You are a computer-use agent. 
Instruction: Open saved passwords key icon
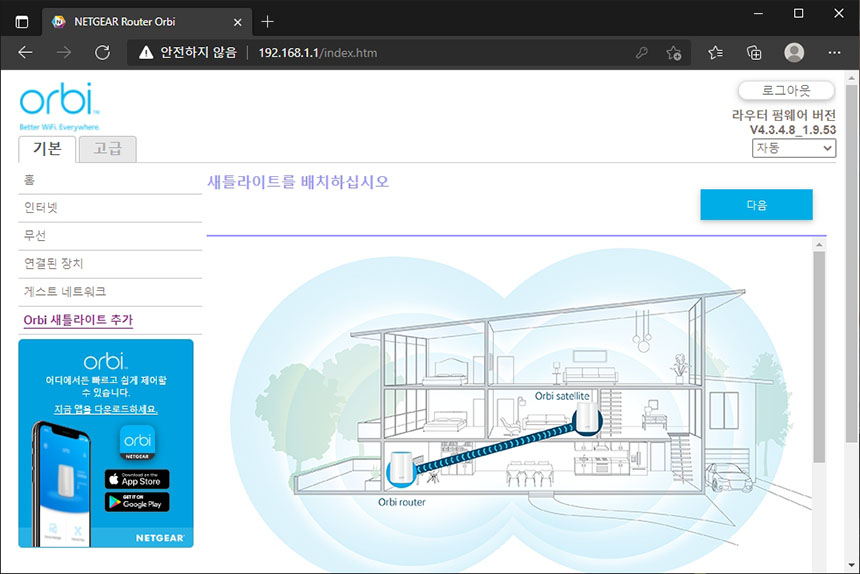coord(642,53)
